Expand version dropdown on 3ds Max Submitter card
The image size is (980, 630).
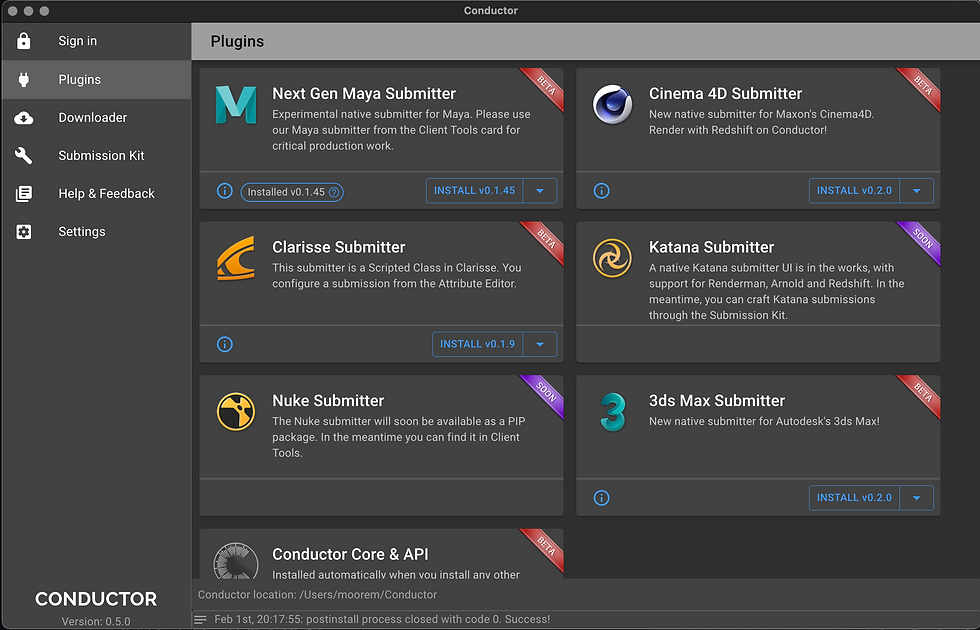point(917,498)
